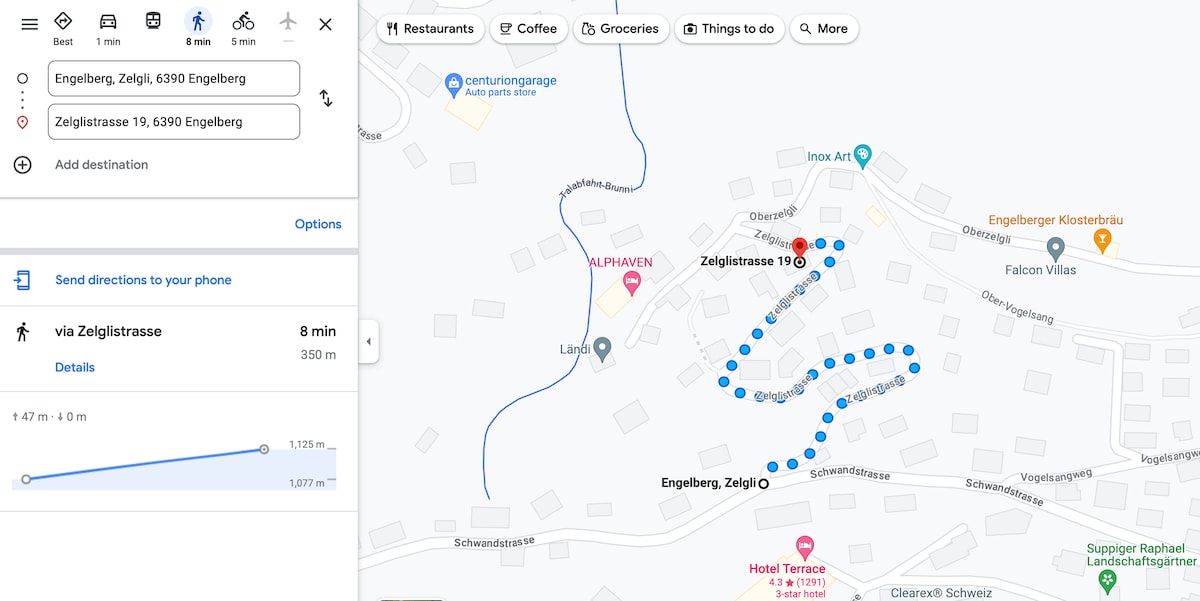The height and width of the screenshot is (601, 1200).
Task: Click Send directions to your phone
Action: (143, 280)
